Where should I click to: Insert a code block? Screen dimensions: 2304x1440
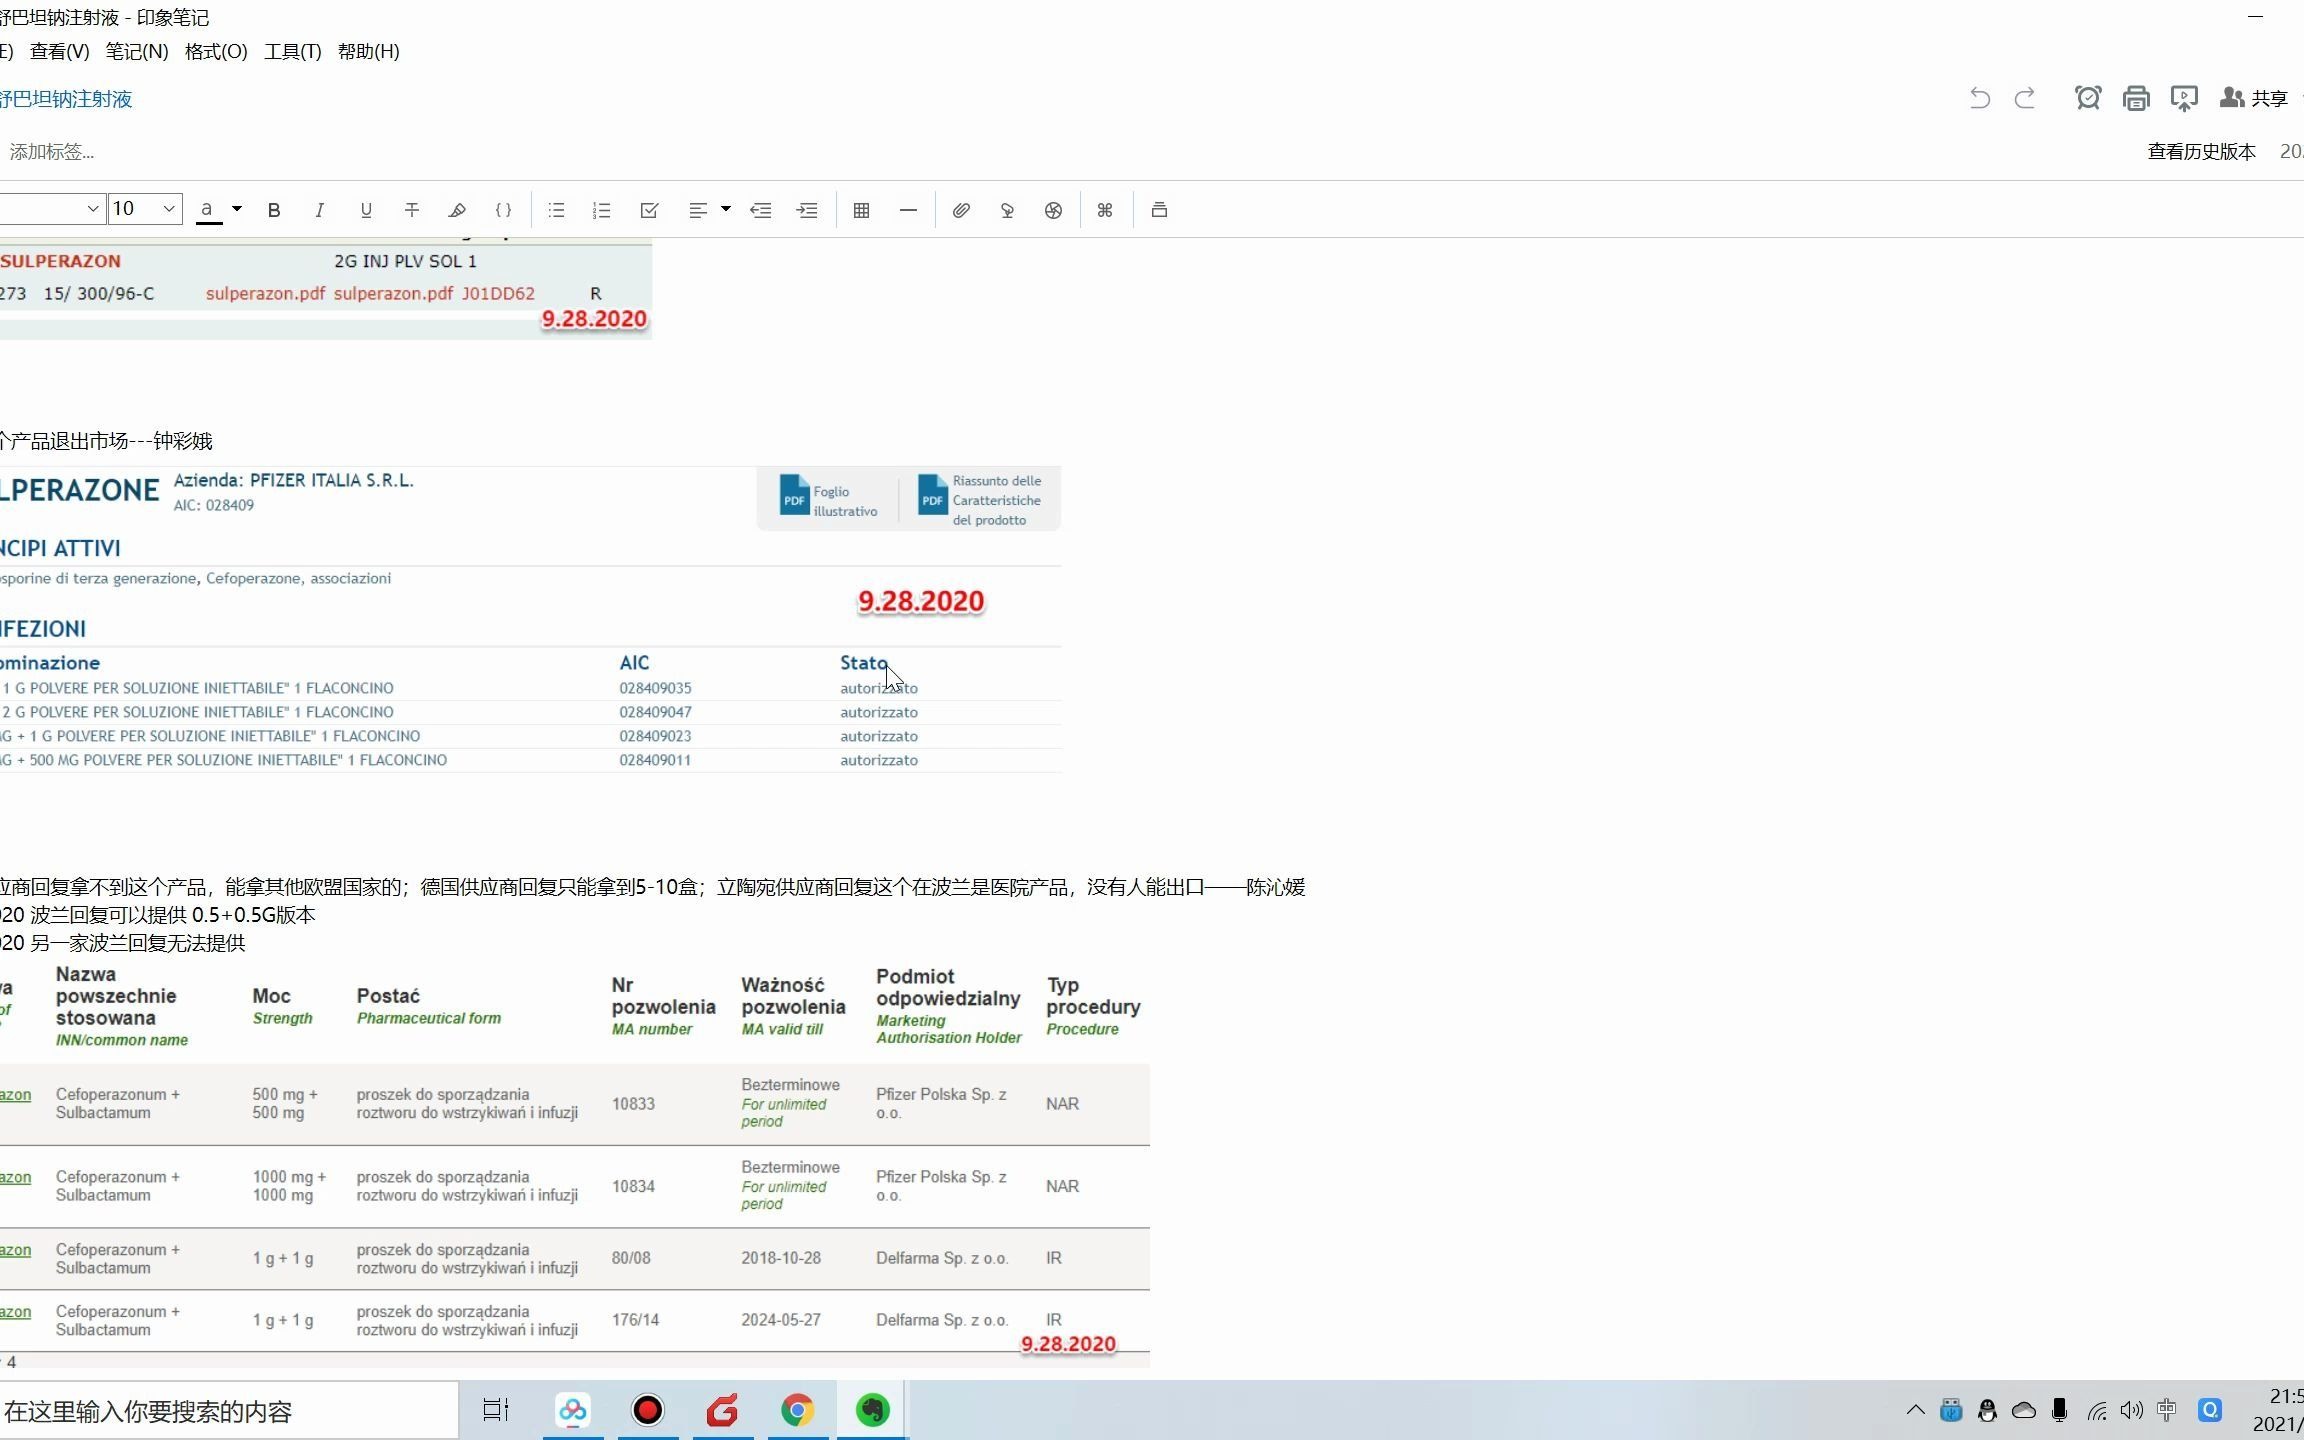[504, 210]
